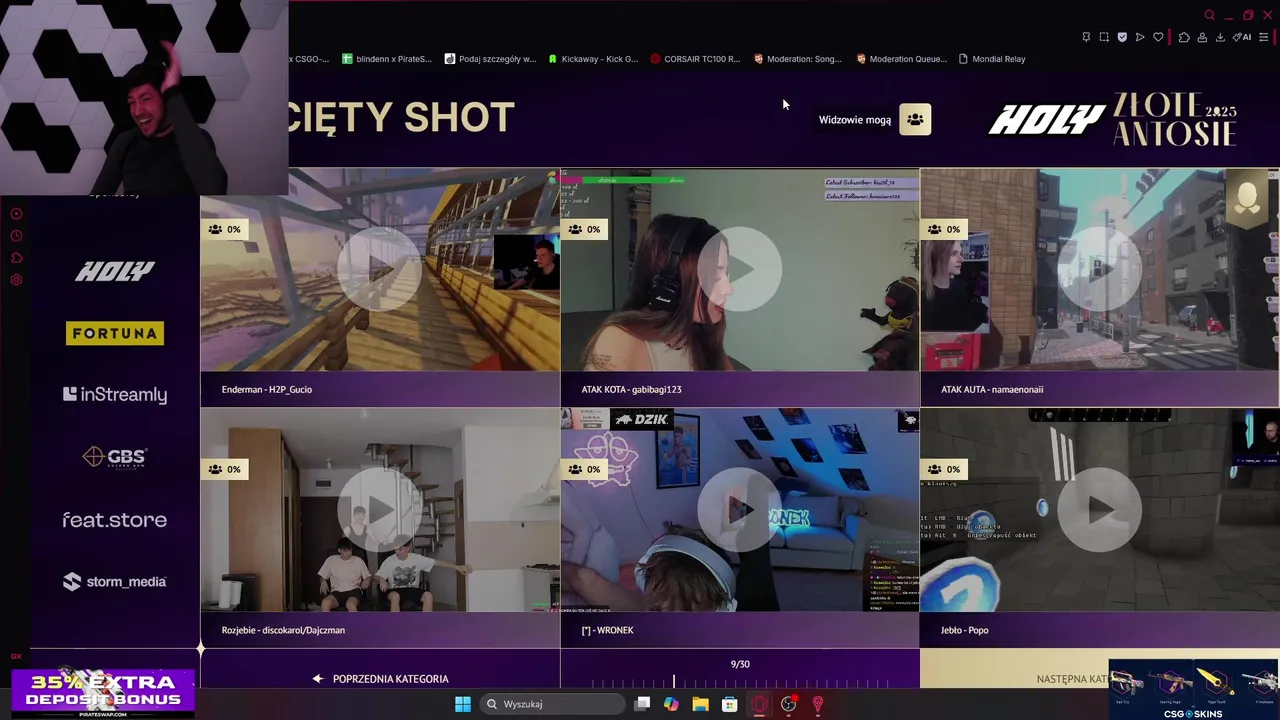Image resolution: width=1280 pixels, height=720 pixels.
Task: Click the 0% votes badge on Rozjebie clip
Action: point(225,469)
